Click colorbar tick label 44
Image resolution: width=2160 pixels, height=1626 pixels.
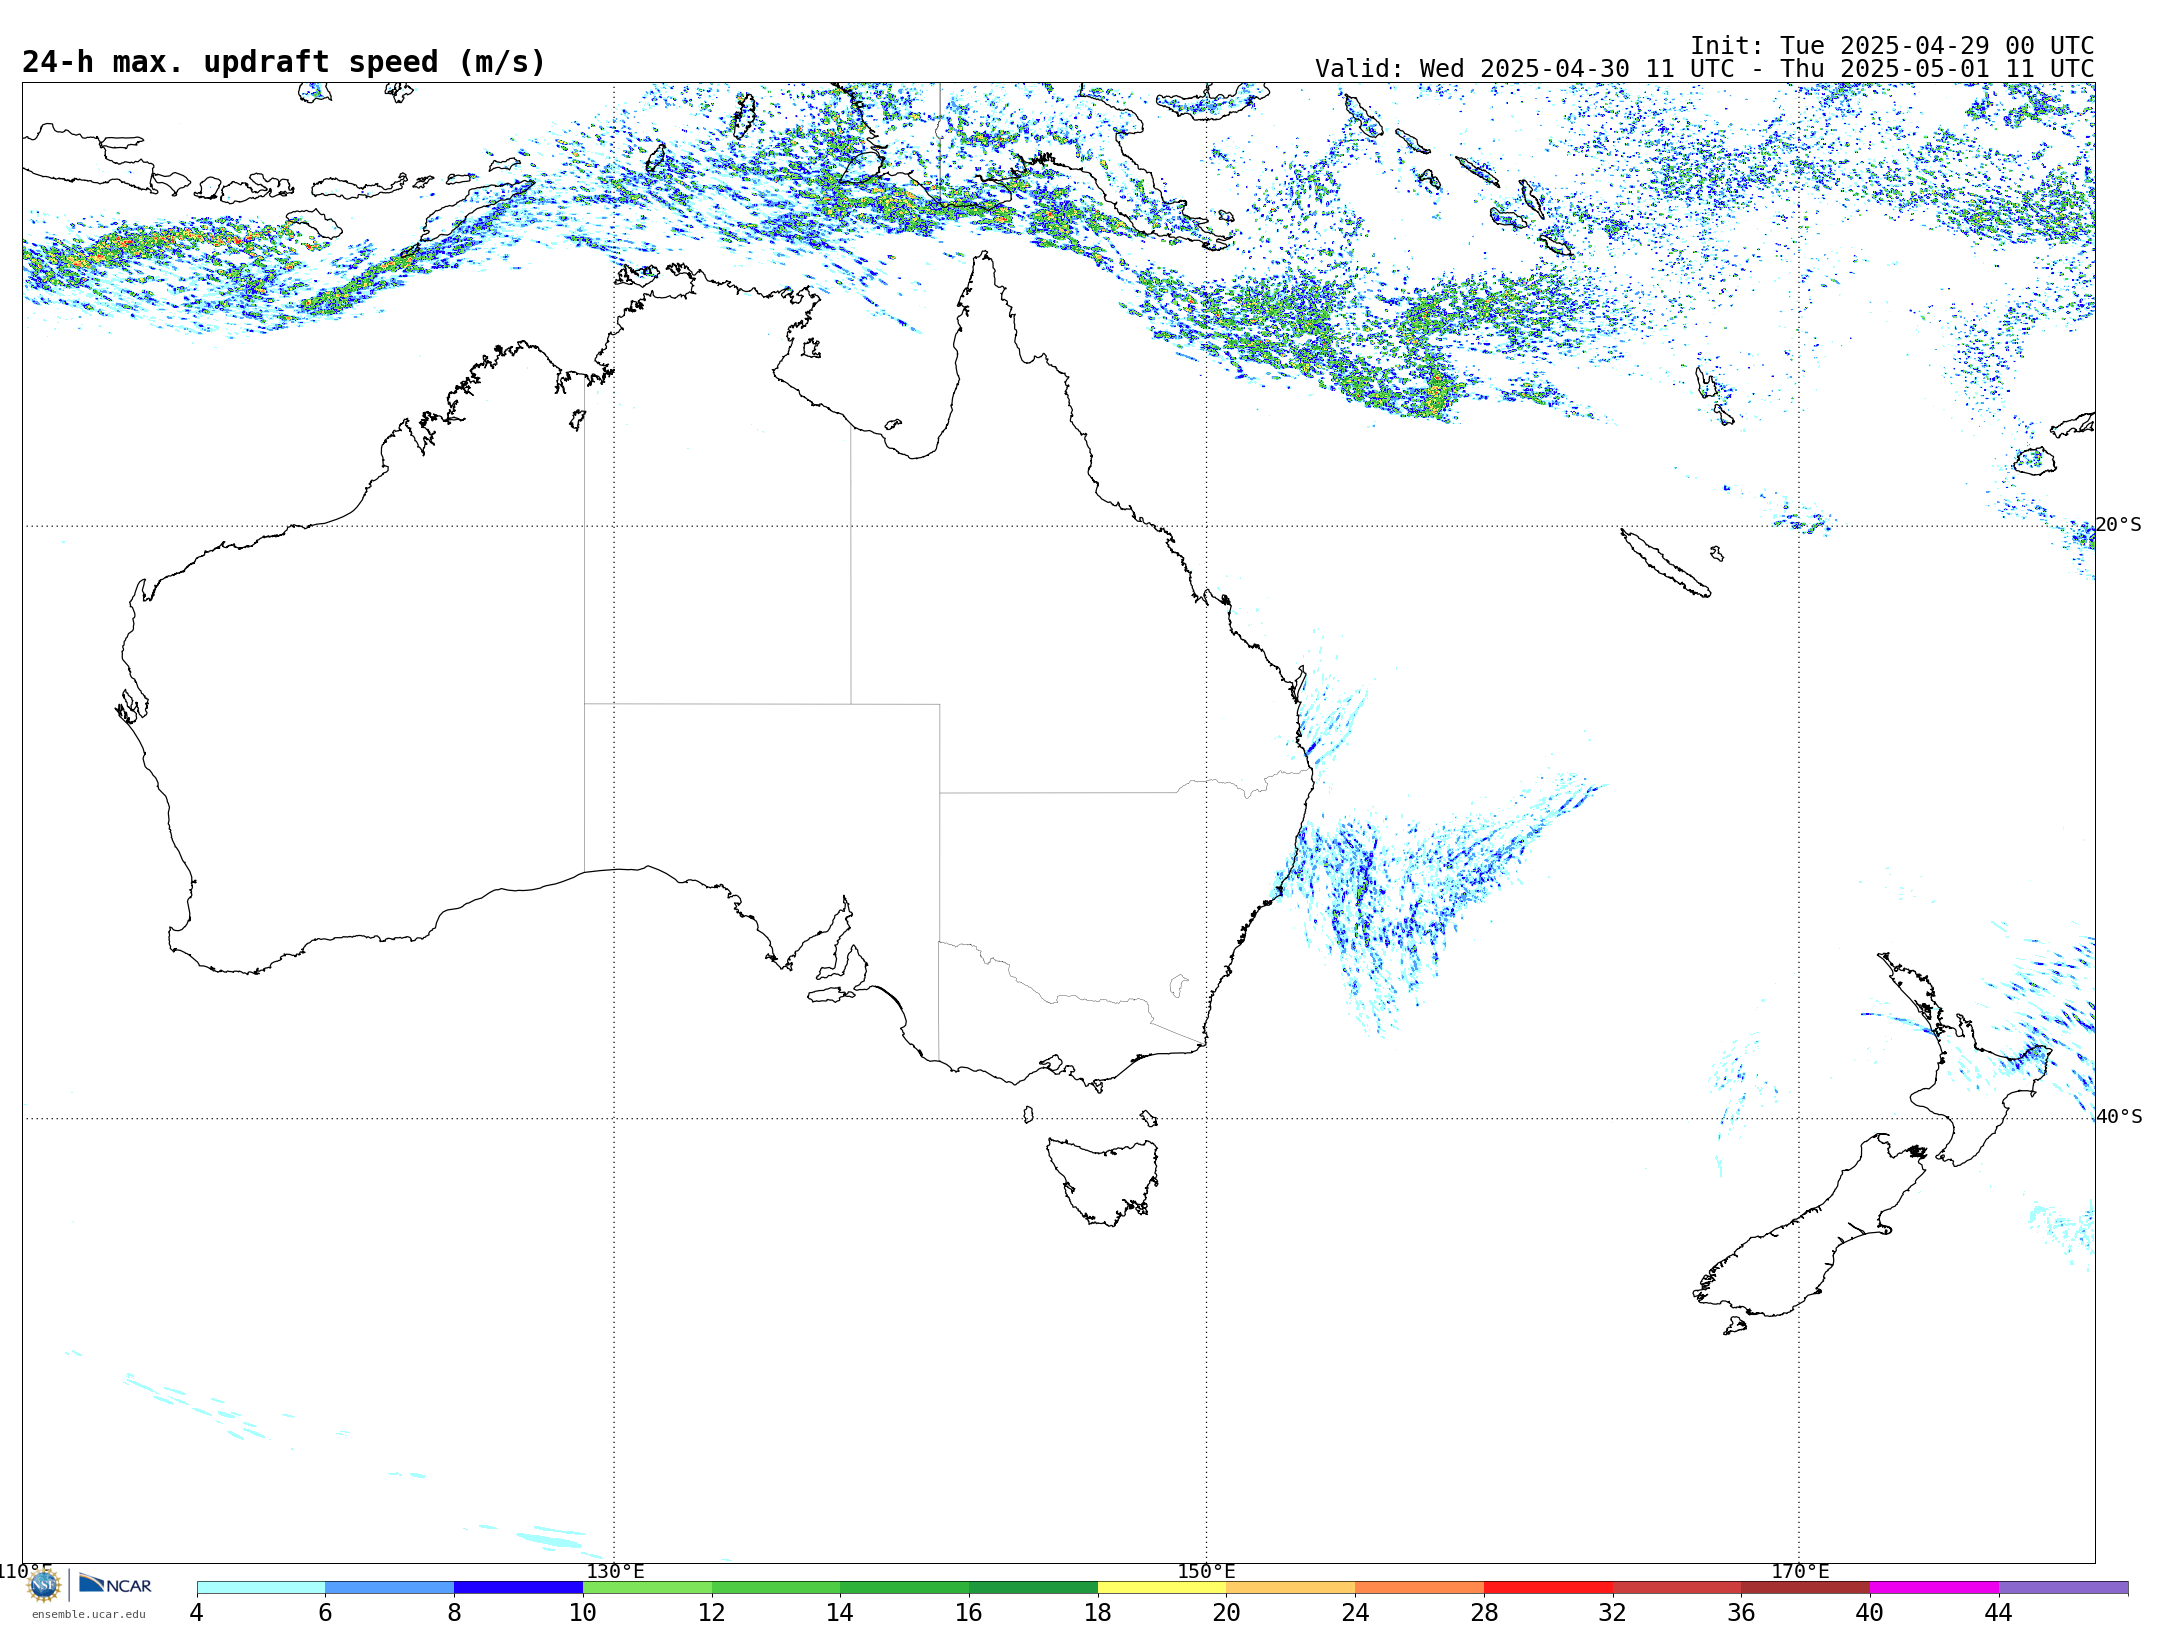pyautogui.click(x=1999, y=1613)
